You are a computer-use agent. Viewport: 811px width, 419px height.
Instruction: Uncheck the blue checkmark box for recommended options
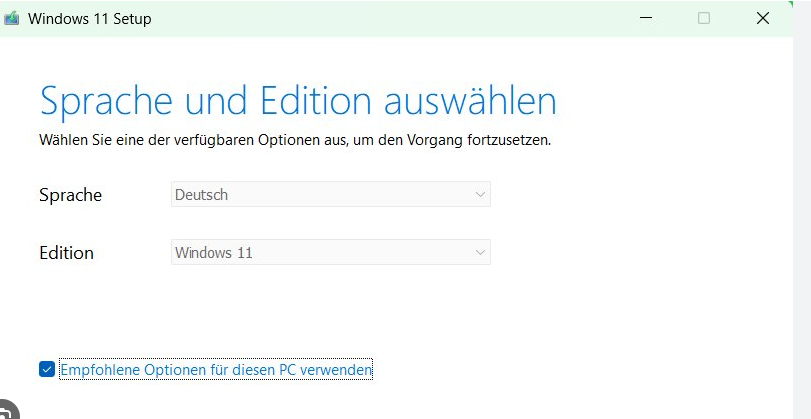47,369
